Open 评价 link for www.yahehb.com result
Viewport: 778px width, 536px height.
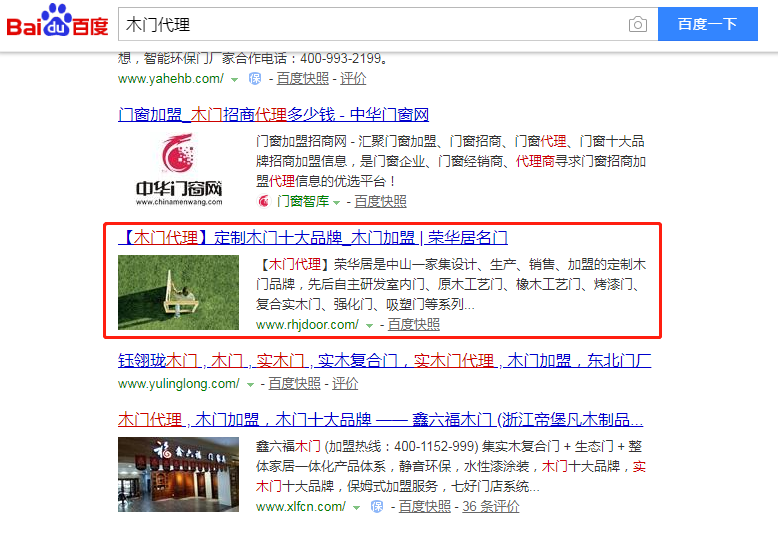(353, 78)
